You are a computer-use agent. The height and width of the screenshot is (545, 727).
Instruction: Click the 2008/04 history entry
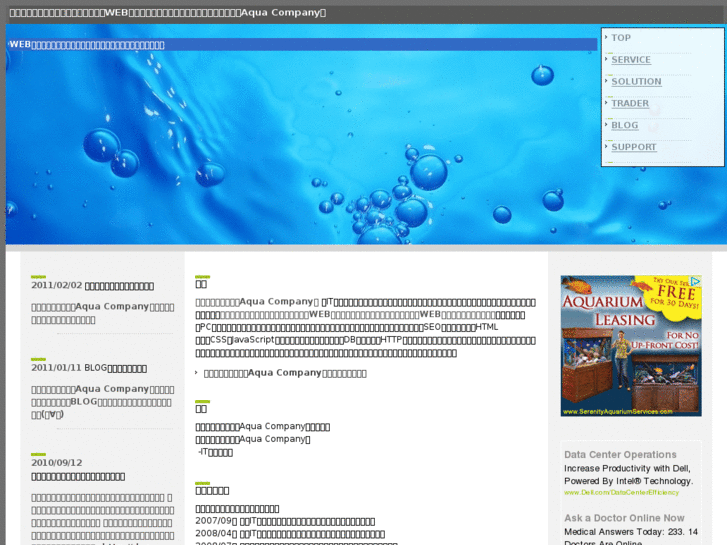click(290, 534)
